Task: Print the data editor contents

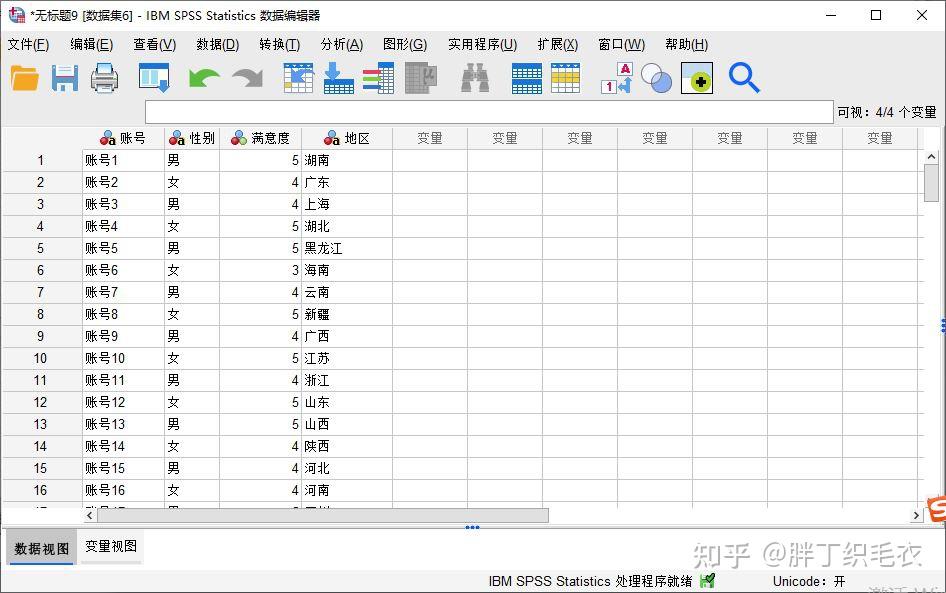Action: click(105, 78)
